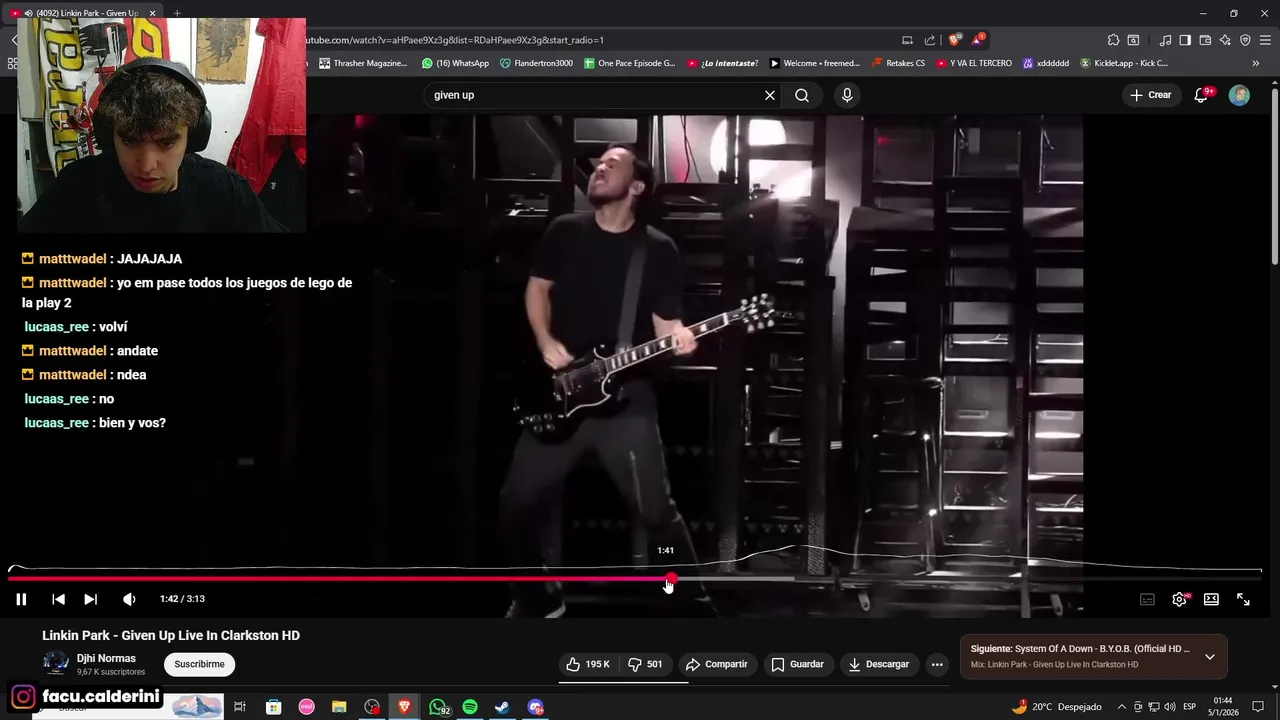Open the Welcome • freemed... bookmark

814,63
